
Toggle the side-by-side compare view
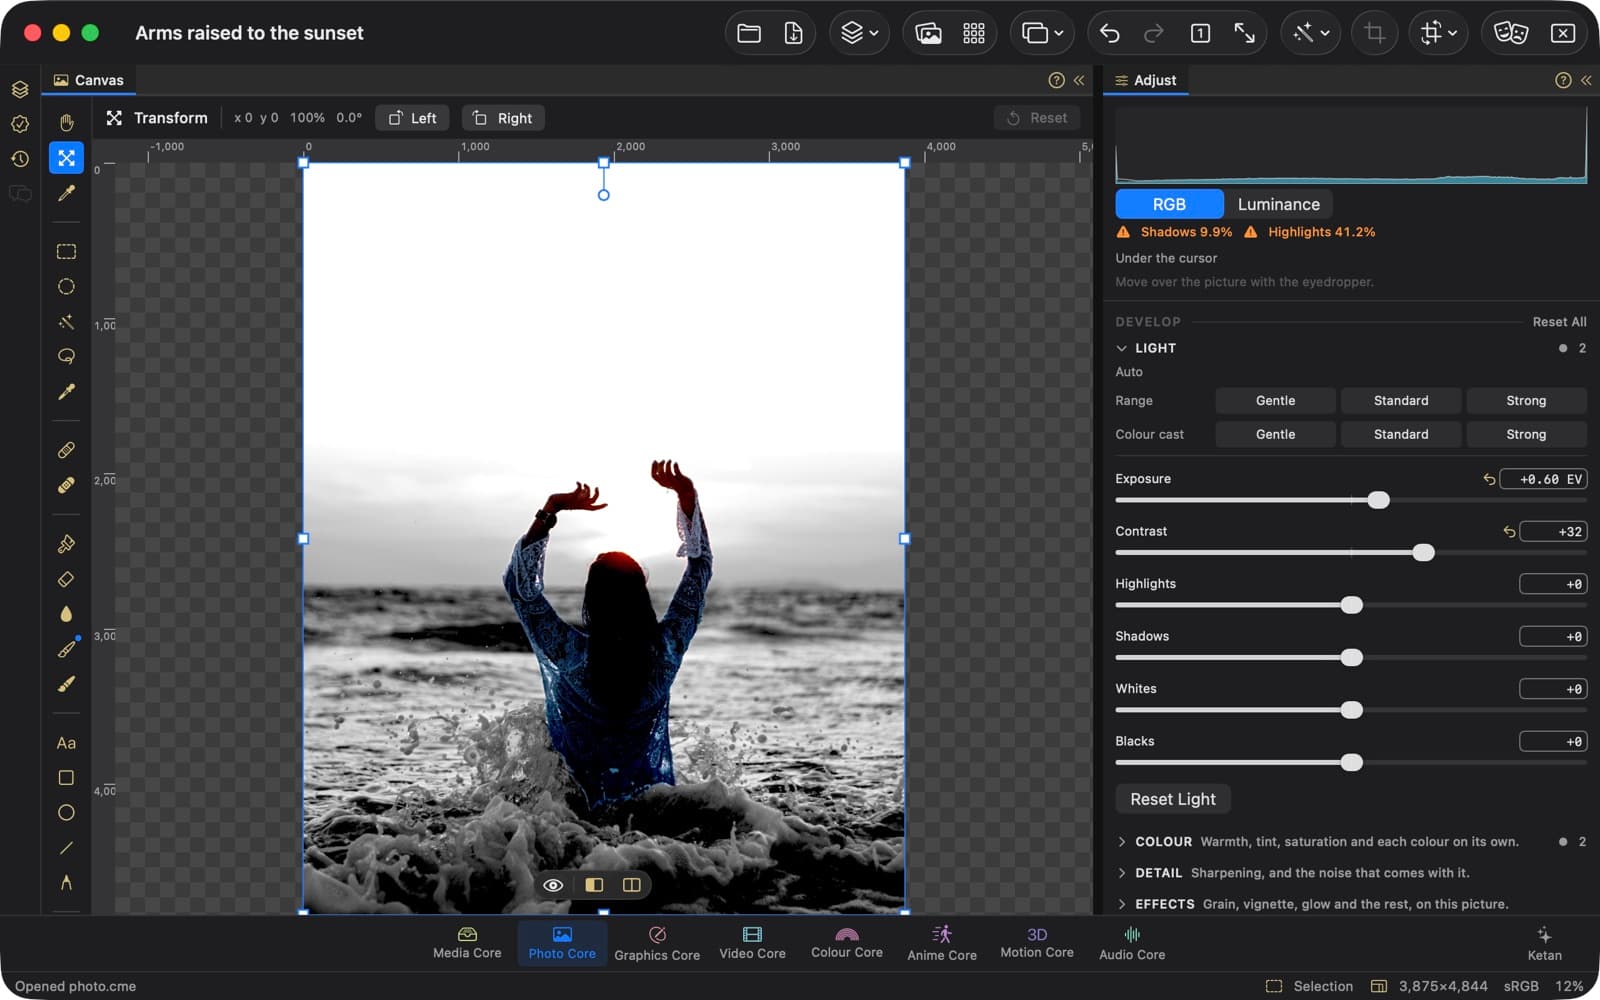[x=632, y=885]
